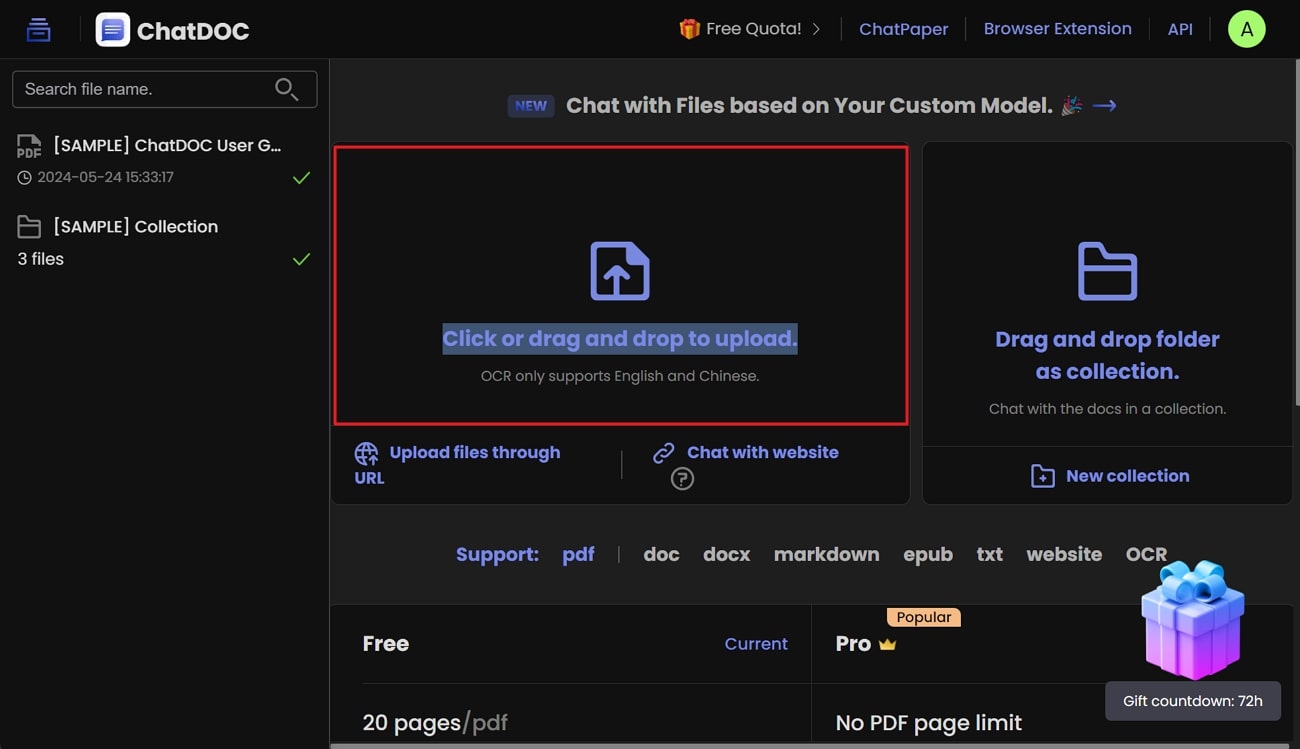The height and width of the screenshot is (749, 1300).
Task: Click the folder icon of [SAMPLE] Collection
Action: [x=29, y=227]
